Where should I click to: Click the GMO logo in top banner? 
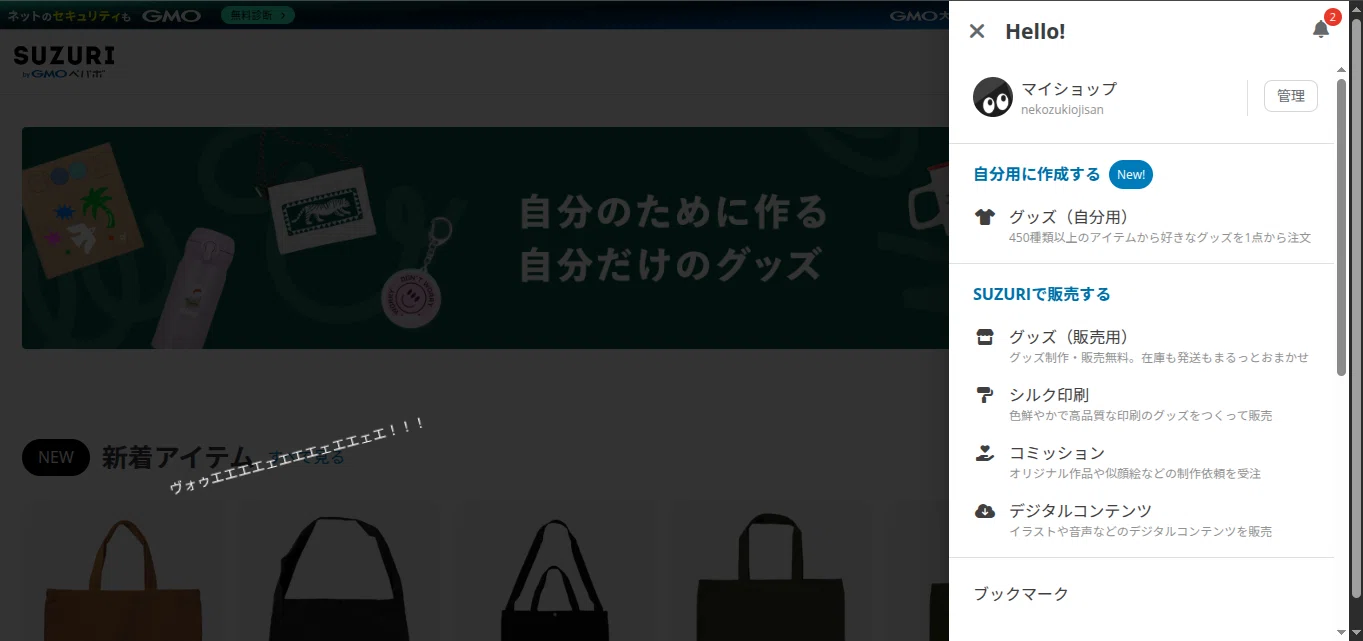(171, 15)
